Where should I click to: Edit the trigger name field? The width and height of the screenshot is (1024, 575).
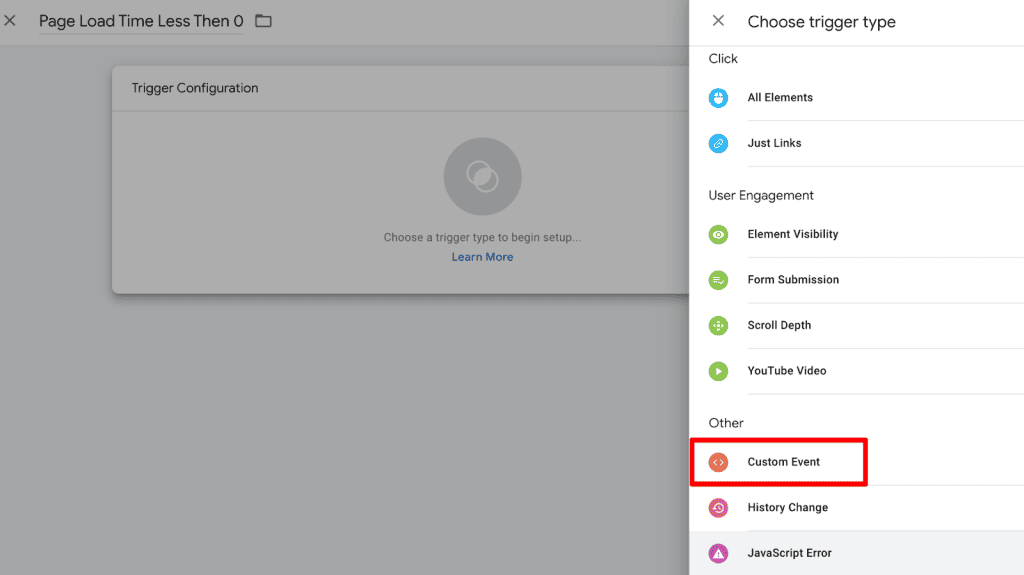(x=140, y=21)
